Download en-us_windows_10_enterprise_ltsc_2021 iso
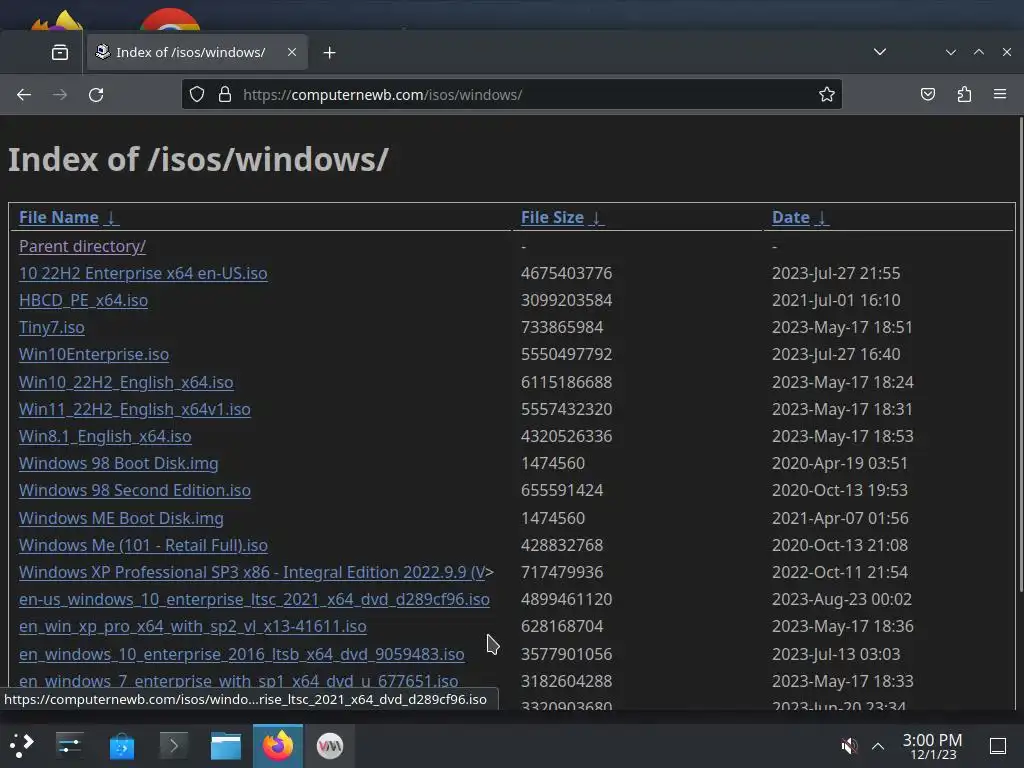 click(x=254, y=599)
